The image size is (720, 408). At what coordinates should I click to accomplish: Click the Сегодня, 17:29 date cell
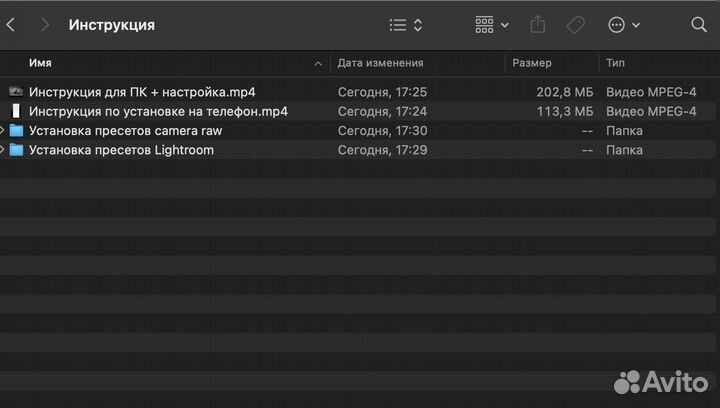382,150
